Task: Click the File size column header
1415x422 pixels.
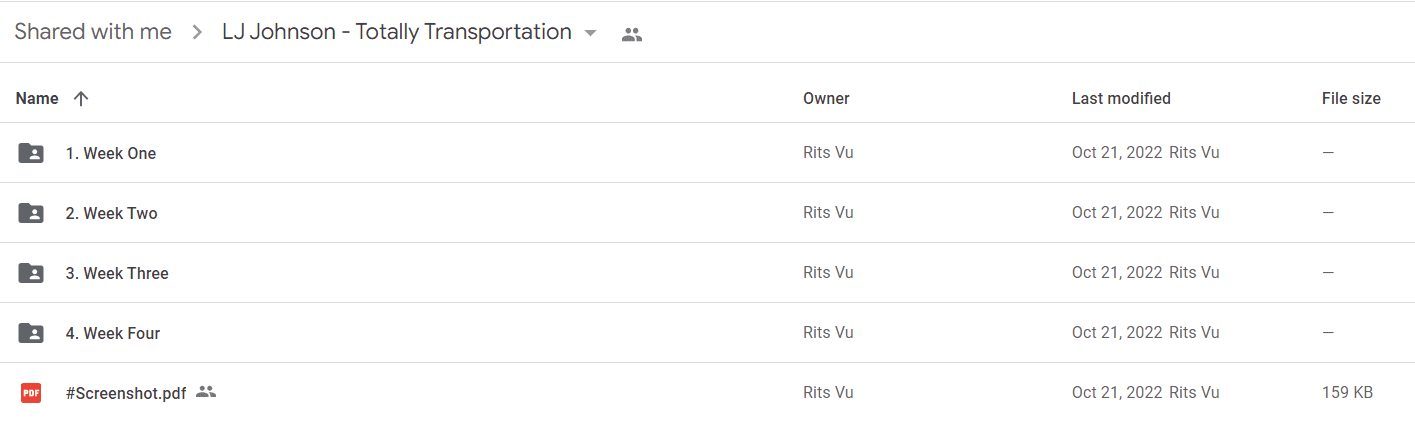Action: 1351,98
